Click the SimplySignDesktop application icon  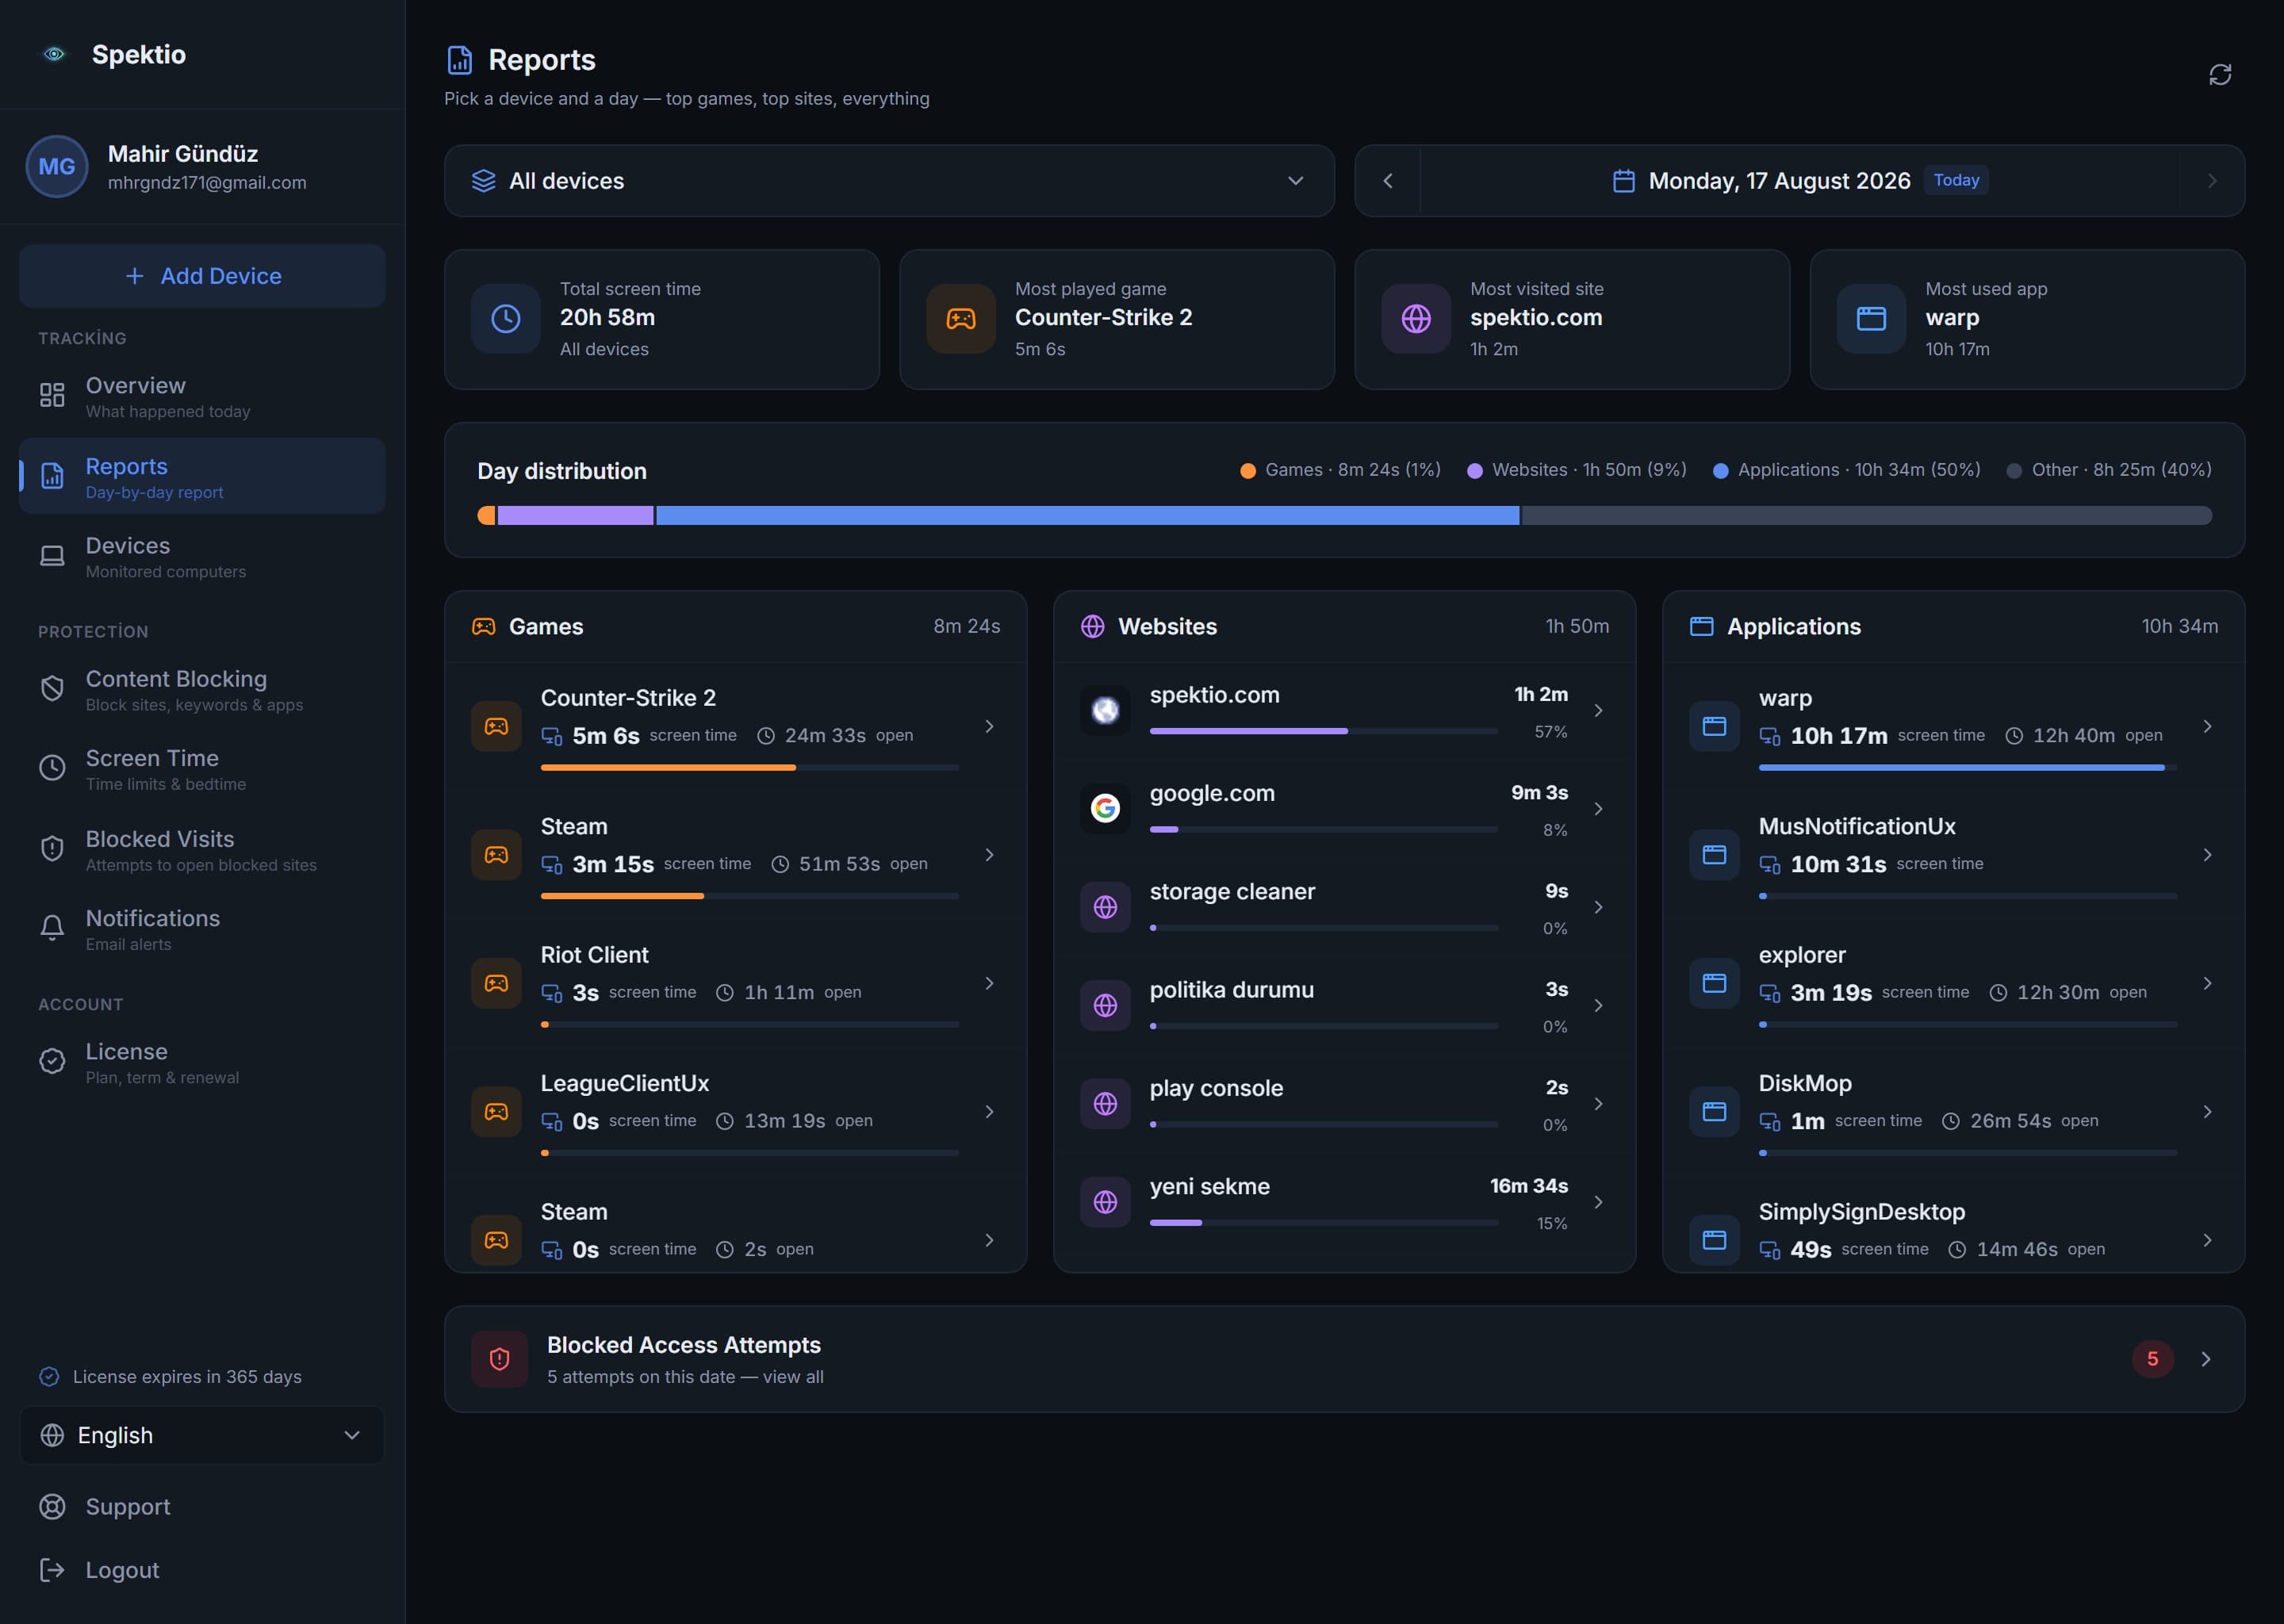click(x=1714, y=1240)
